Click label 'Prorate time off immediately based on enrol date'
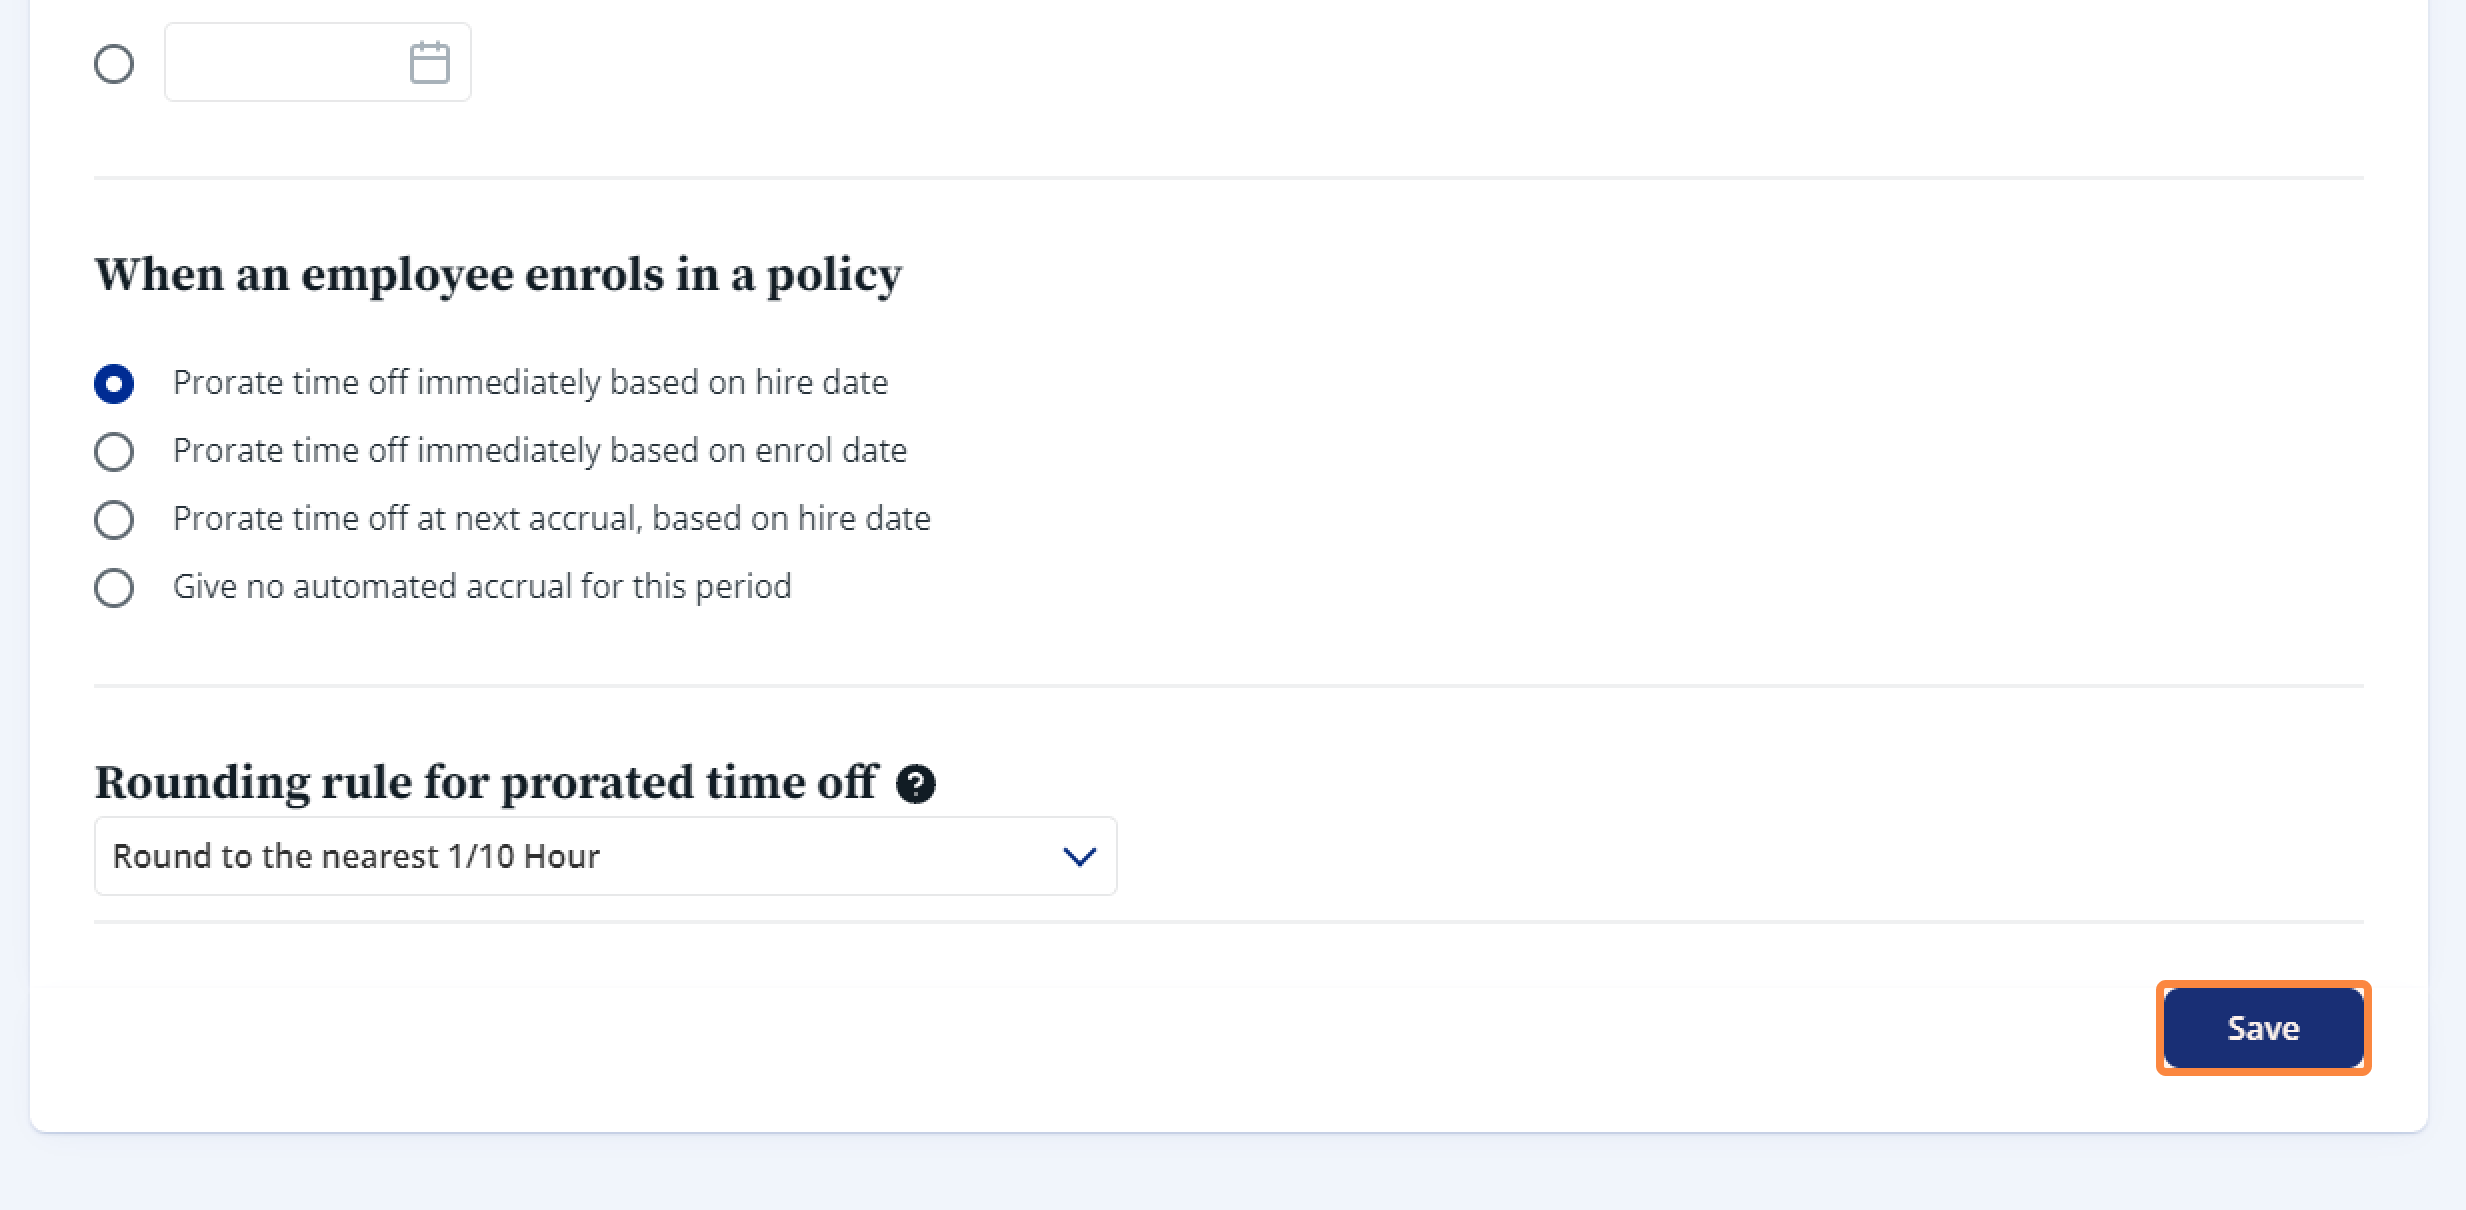The height and width of the screenshot is (1210, 2466). [x=540, y=451]
